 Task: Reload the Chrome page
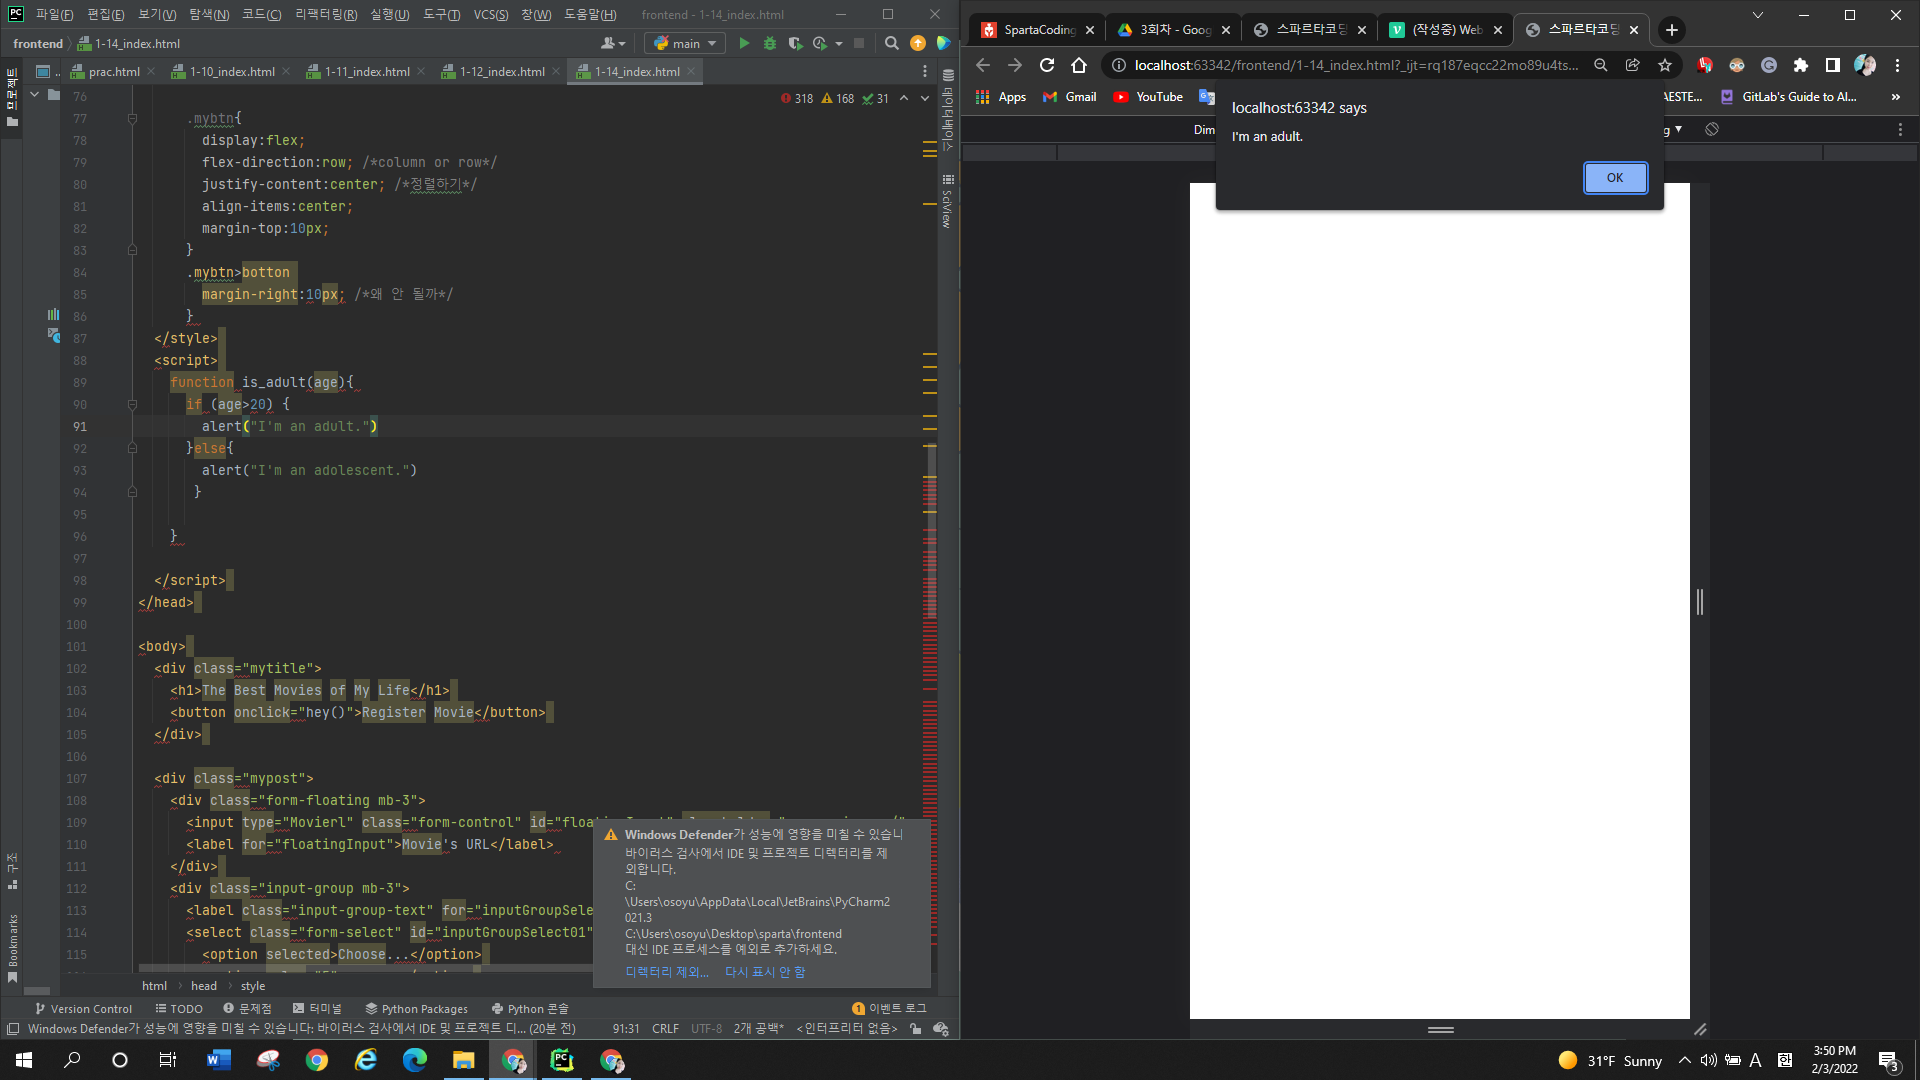1047,65
